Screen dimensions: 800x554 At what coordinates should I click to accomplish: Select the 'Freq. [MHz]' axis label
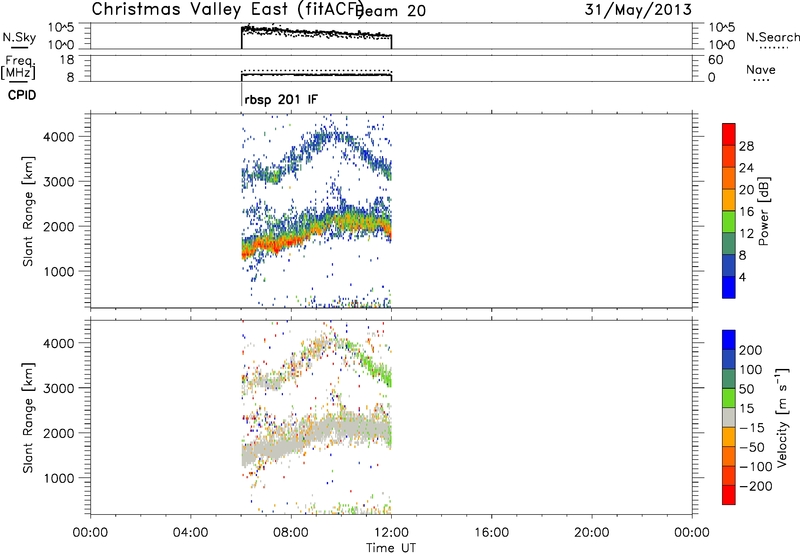click(x=18, y=67)
